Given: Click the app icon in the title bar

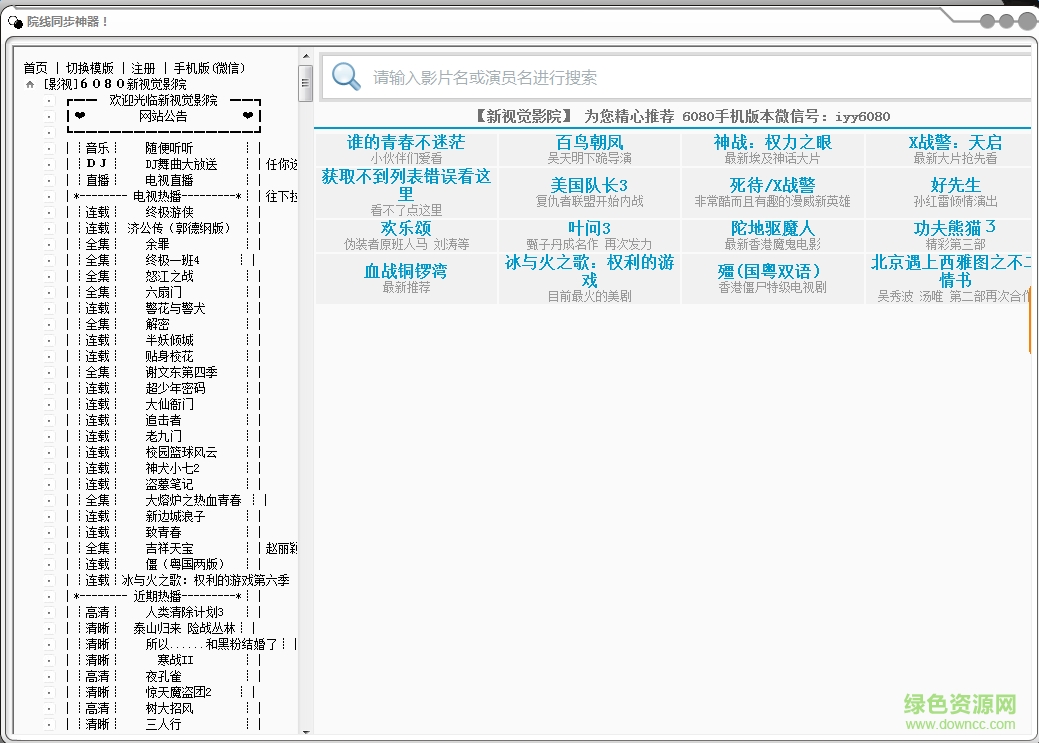Looking at the screenshot, I should [x=16, y=20].
